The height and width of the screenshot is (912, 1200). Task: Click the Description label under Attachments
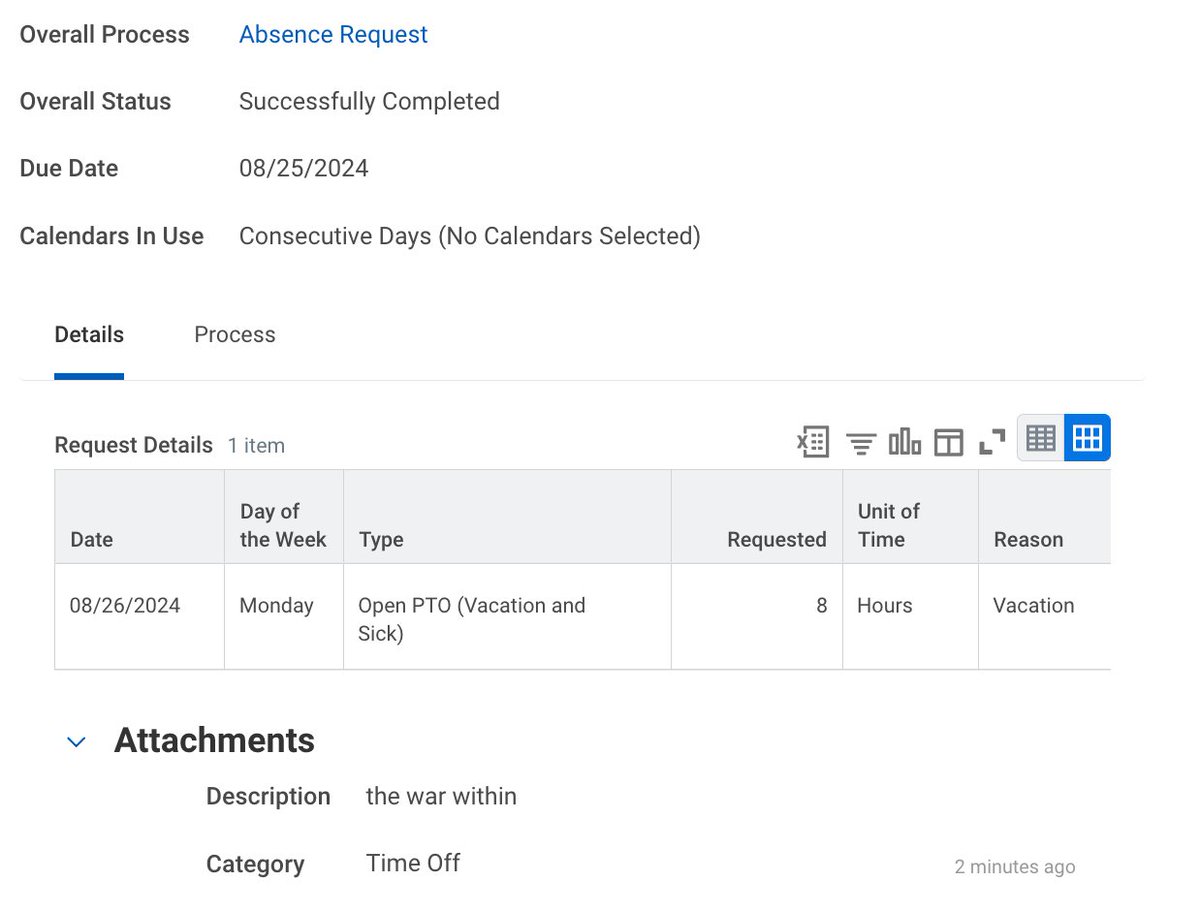268,797
